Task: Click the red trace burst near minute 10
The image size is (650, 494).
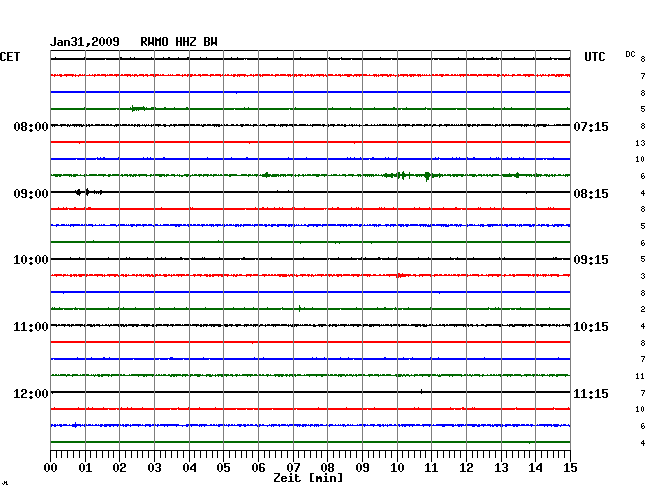Action: click(x=401, y=275)
